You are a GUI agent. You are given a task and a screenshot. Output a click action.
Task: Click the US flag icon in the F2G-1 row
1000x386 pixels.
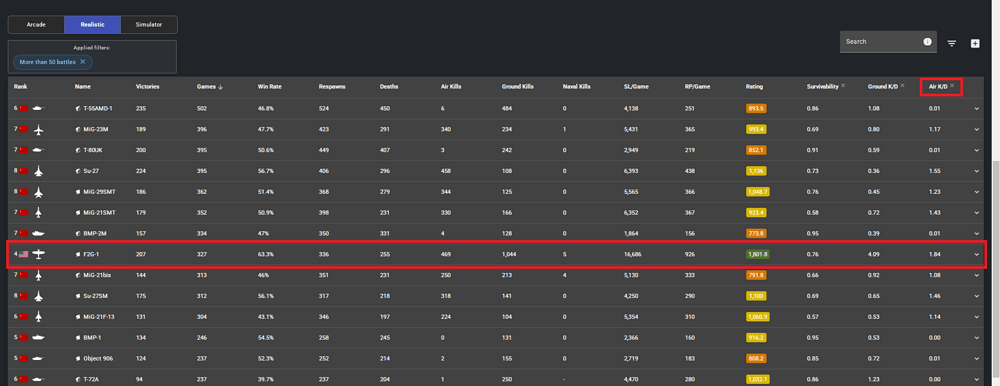pos(24,255)
